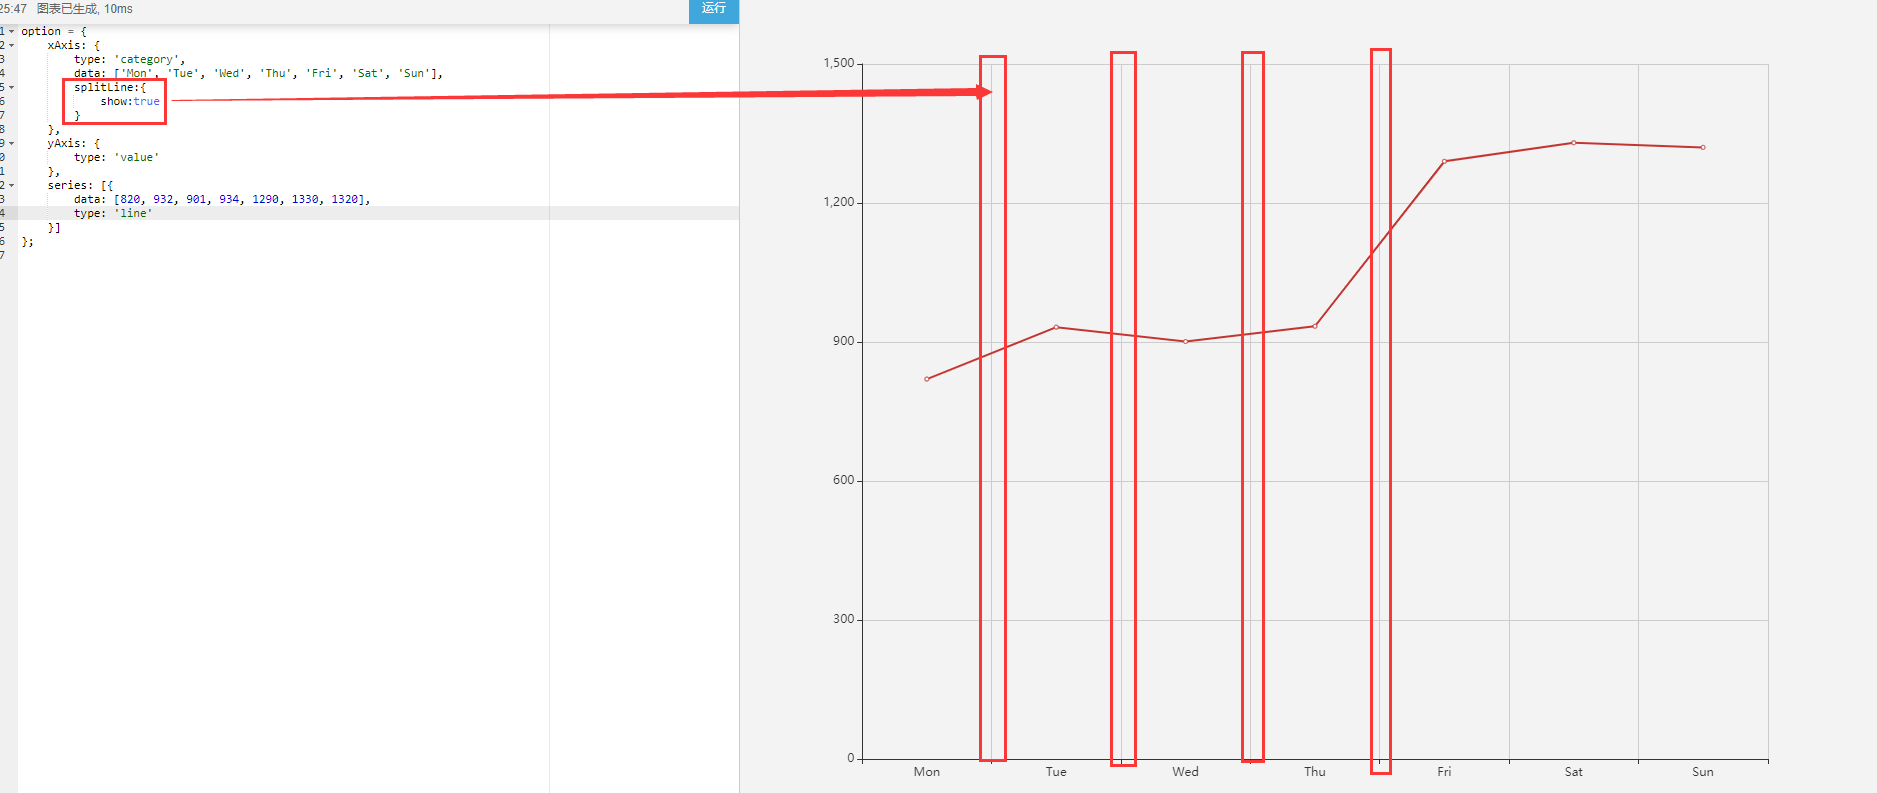The image size is (1877, 793).
Task: Select the Wed data point on line
Action: pyautogui.click(x=1186, y=341)
